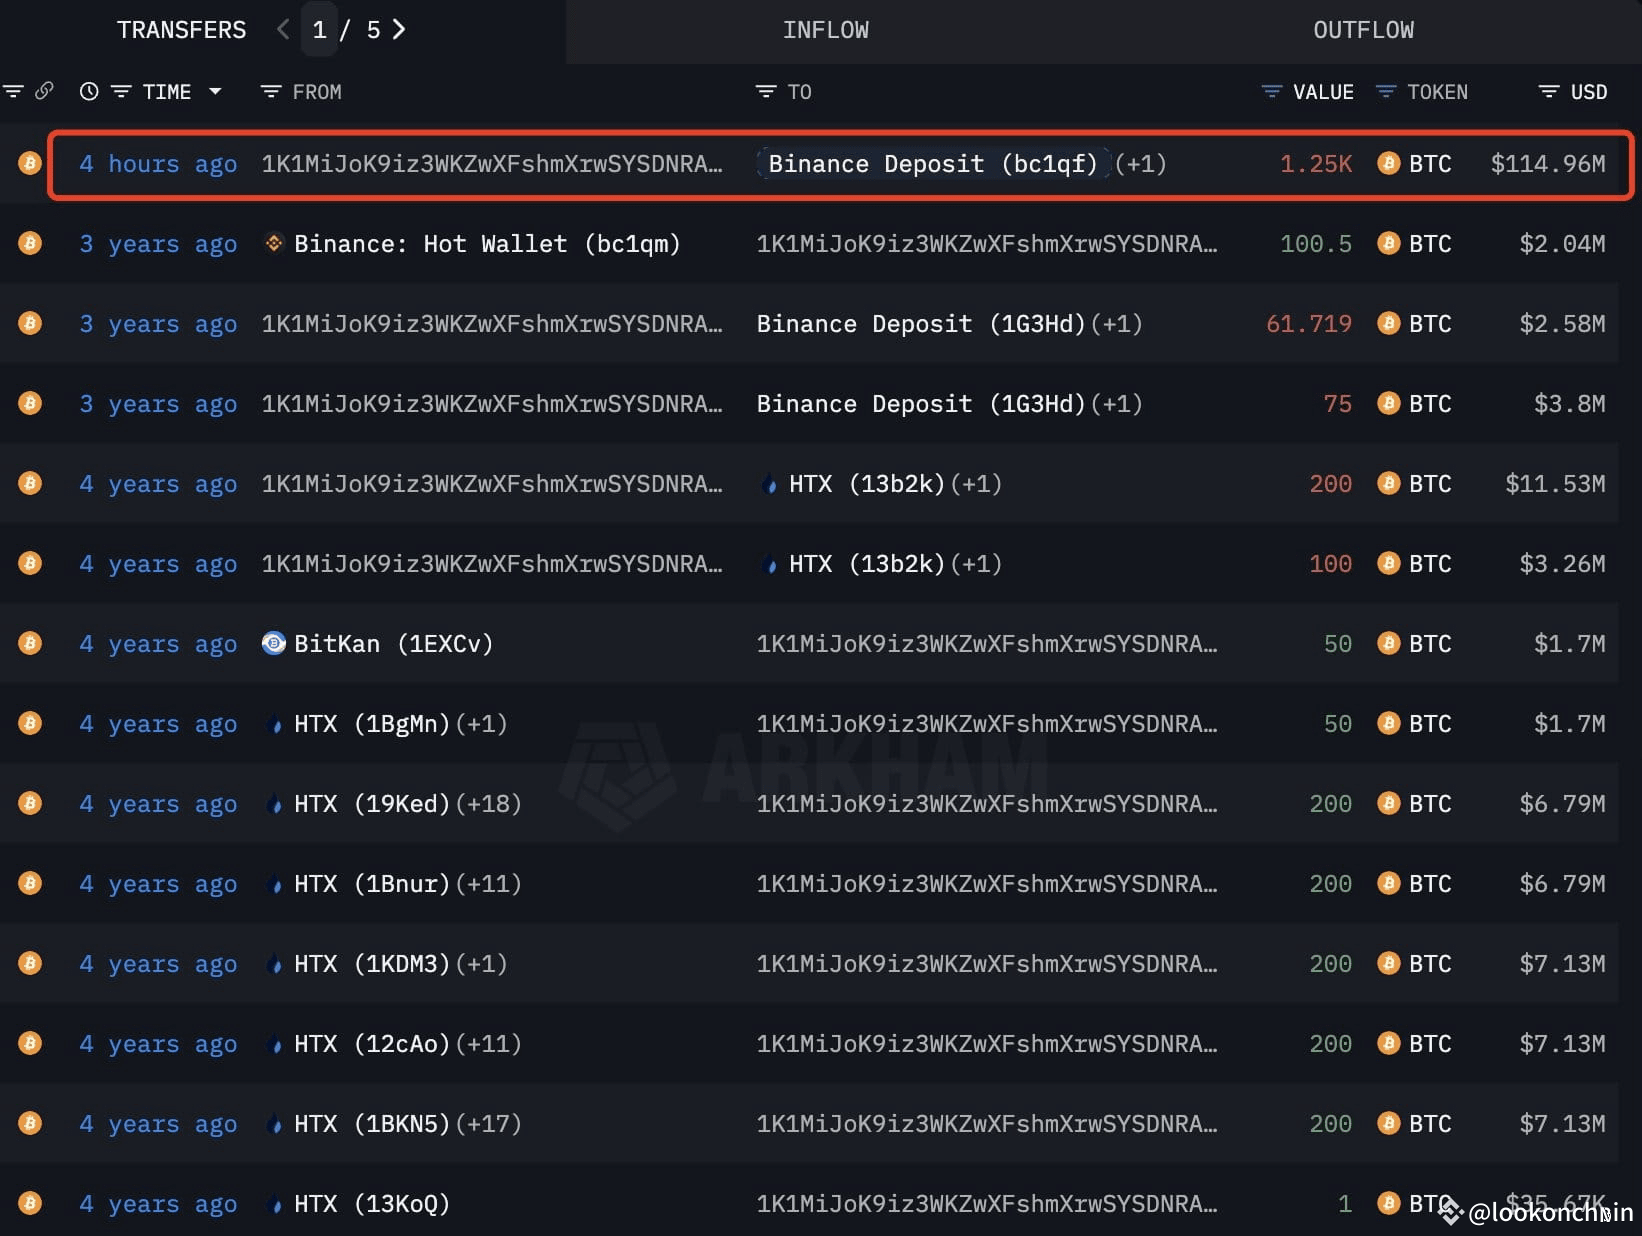Sort by the USD column header label

pyautogui.click(x=1589, y=92)
